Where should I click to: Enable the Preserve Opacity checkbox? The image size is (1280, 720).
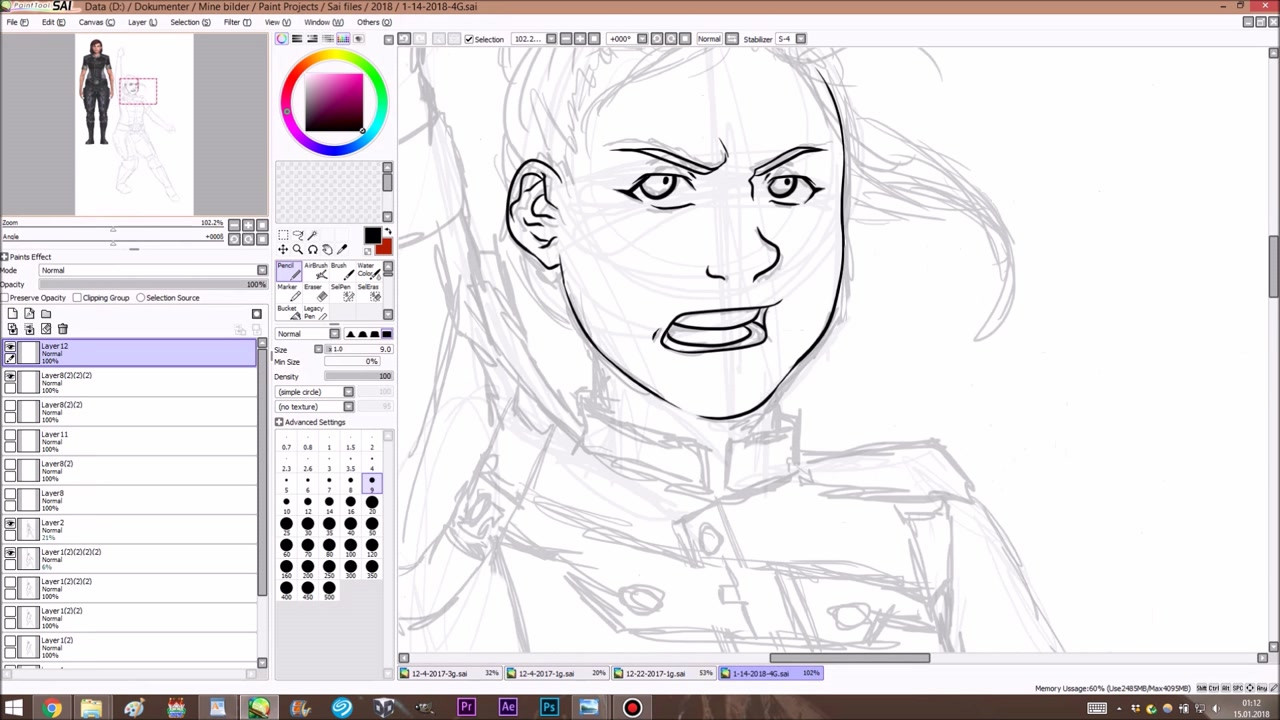pos(6,298)
